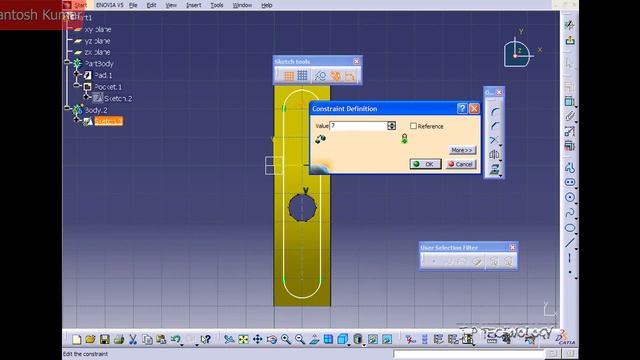
Task: Click the New document icon
Action: pos(76,339)
